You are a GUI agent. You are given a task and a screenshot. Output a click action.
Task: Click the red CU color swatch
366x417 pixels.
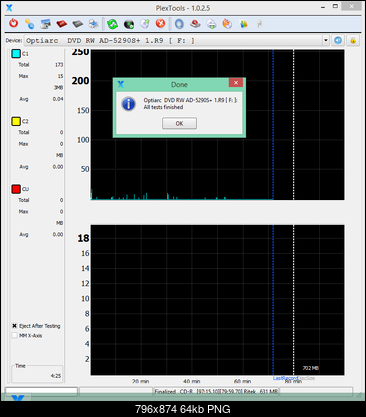coord(16,189)
